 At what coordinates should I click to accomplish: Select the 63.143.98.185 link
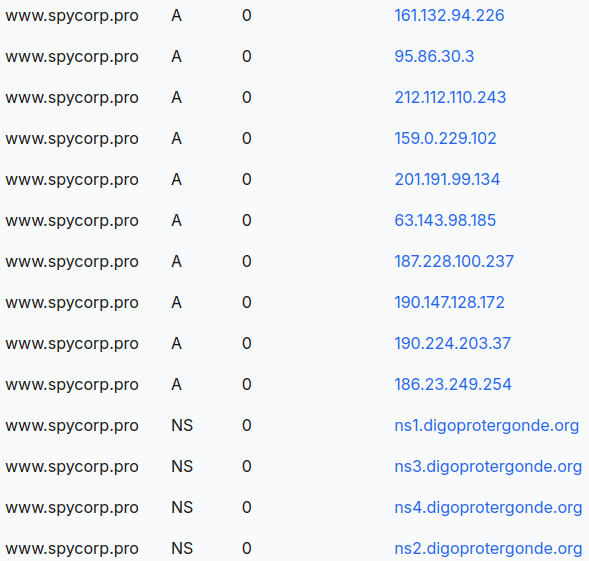[445, 220]
